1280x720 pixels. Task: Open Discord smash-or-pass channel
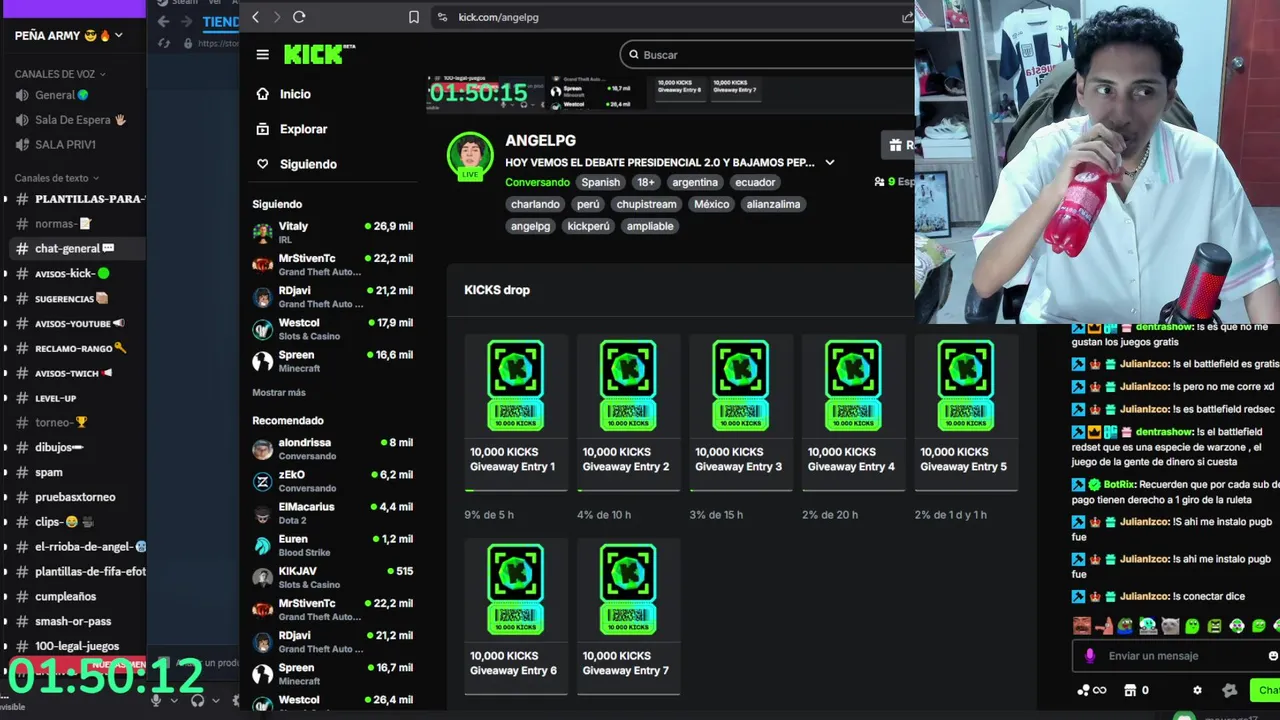coord(75,621)
